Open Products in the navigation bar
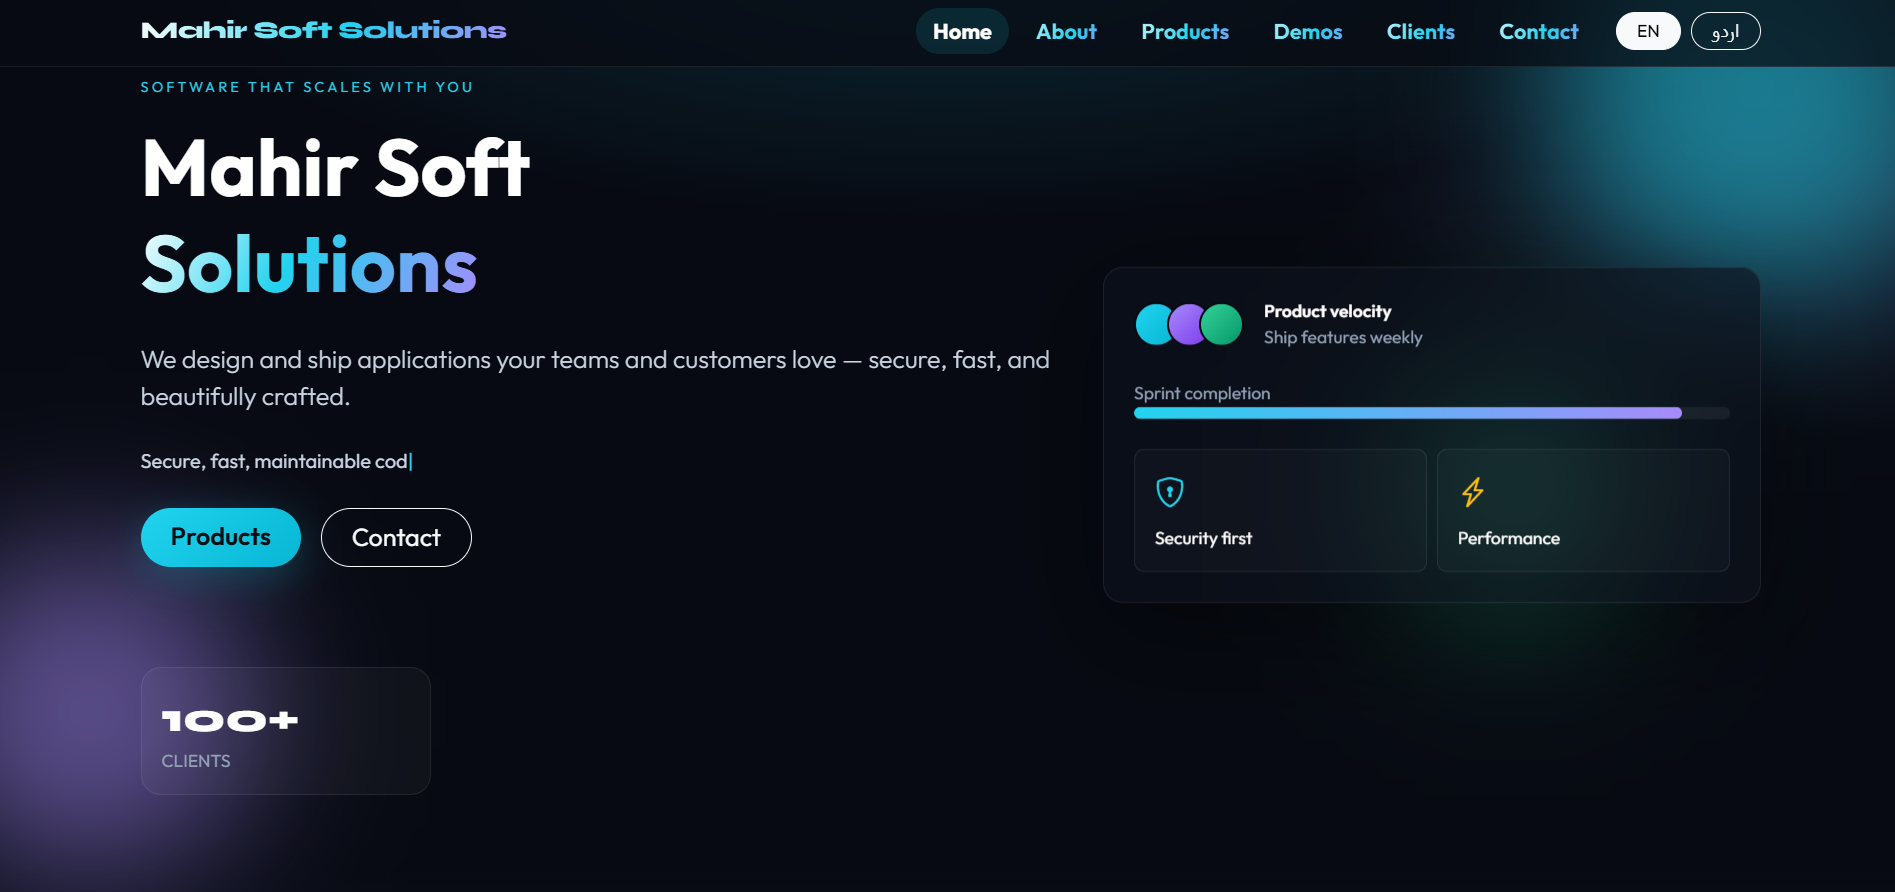The width and height of the screenshot is (1895, 892). click(x=1185, y=31)
